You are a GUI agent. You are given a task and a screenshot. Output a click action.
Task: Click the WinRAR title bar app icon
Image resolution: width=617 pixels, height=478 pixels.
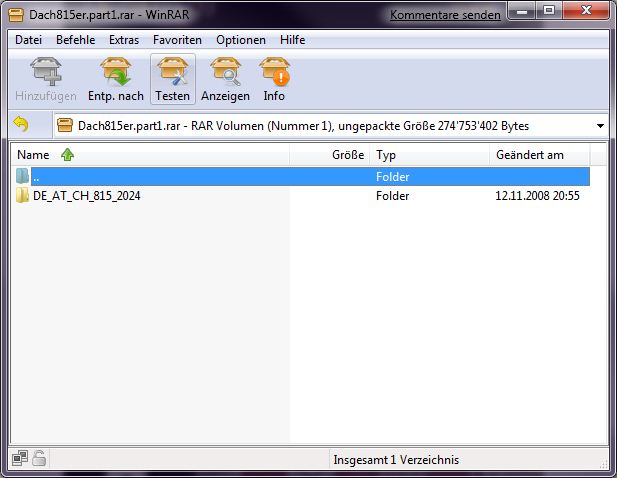click(x=16, y=15)
